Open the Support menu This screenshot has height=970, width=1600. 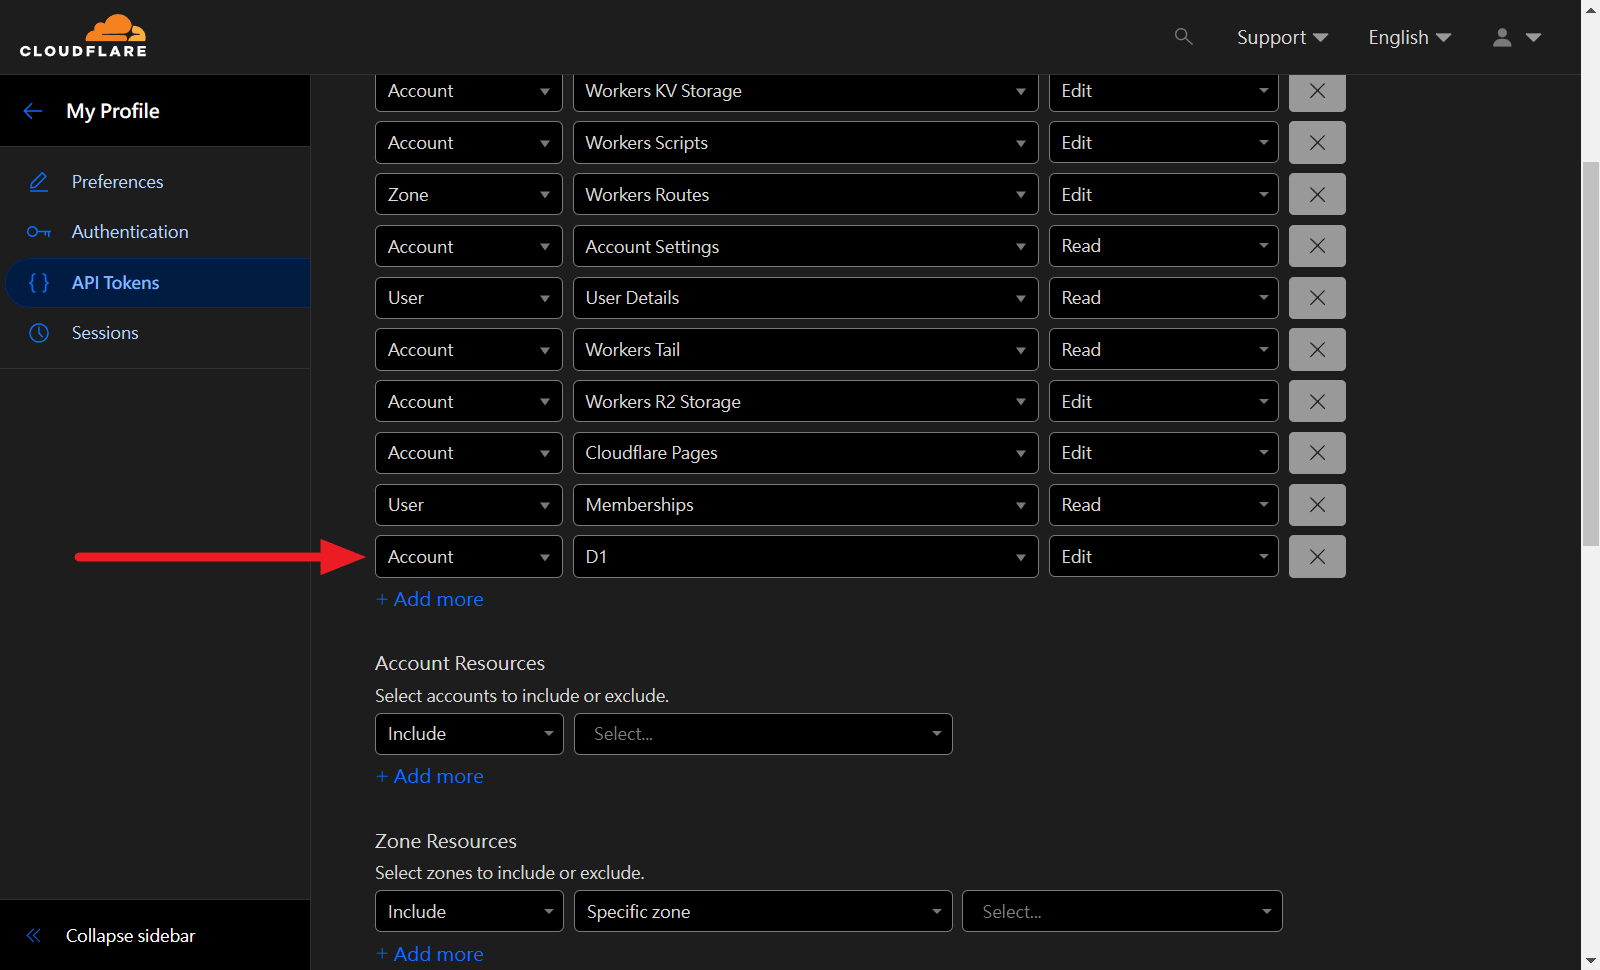(1281, 37)
